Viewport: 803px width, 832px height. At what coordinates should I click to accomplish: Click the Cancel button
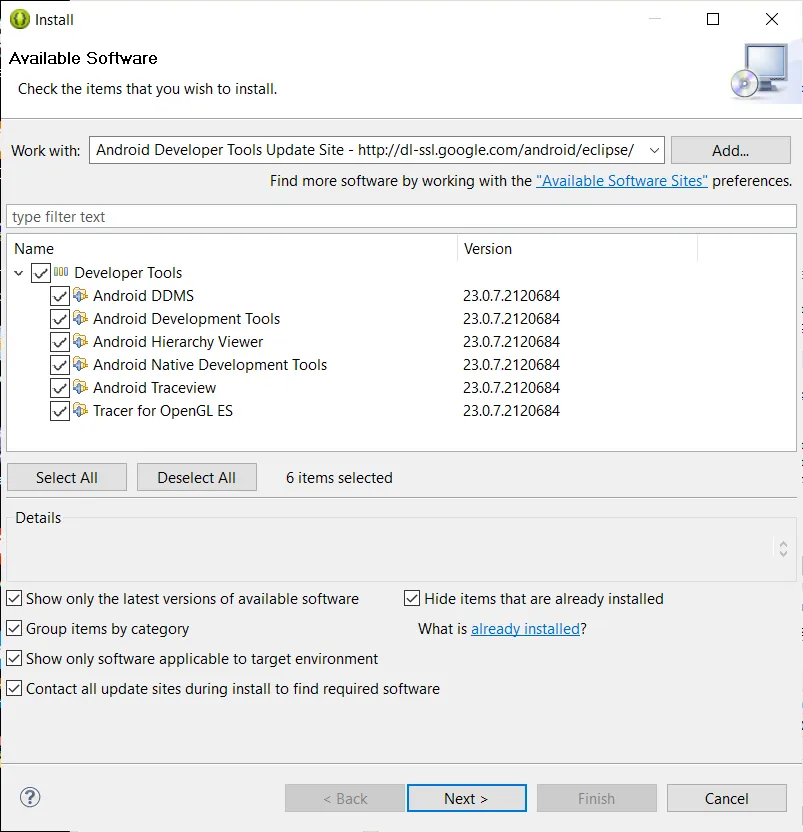pos(727,798)
